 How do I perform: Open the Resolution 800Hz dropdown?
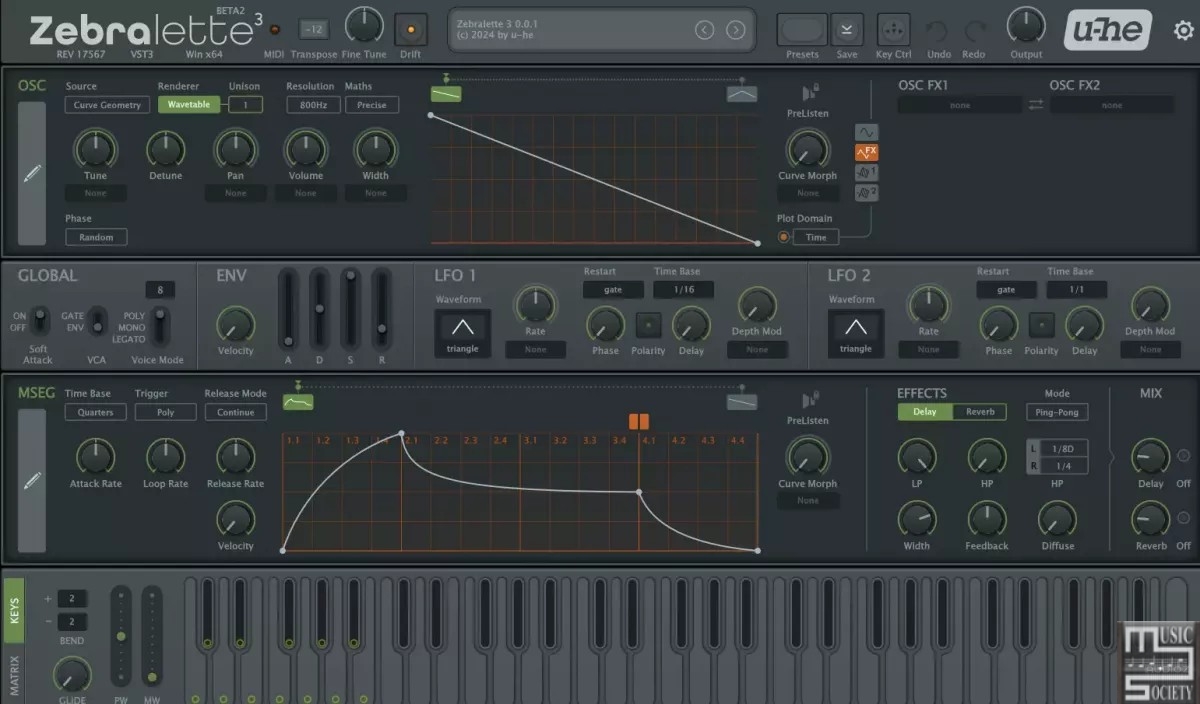tap(313, 105)
